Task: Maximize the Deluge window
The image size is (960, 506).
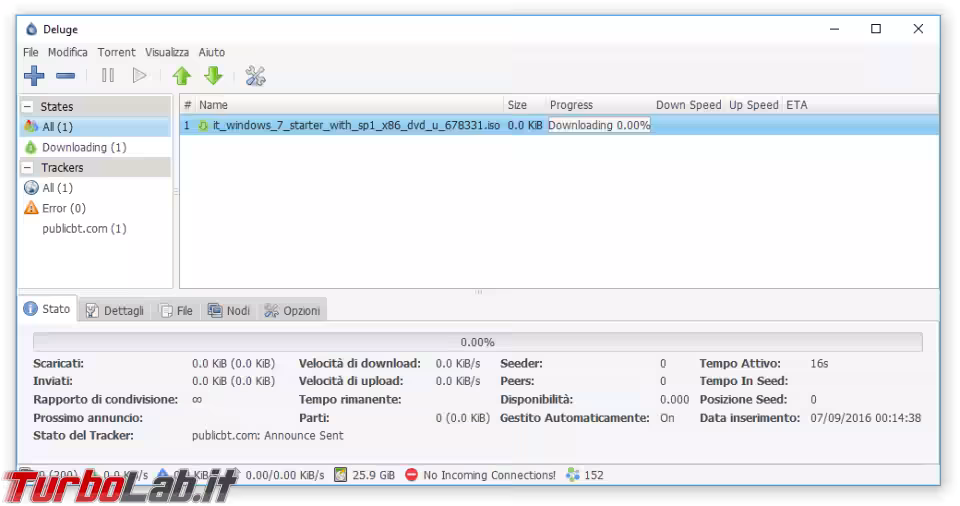Action: point(876,29)
